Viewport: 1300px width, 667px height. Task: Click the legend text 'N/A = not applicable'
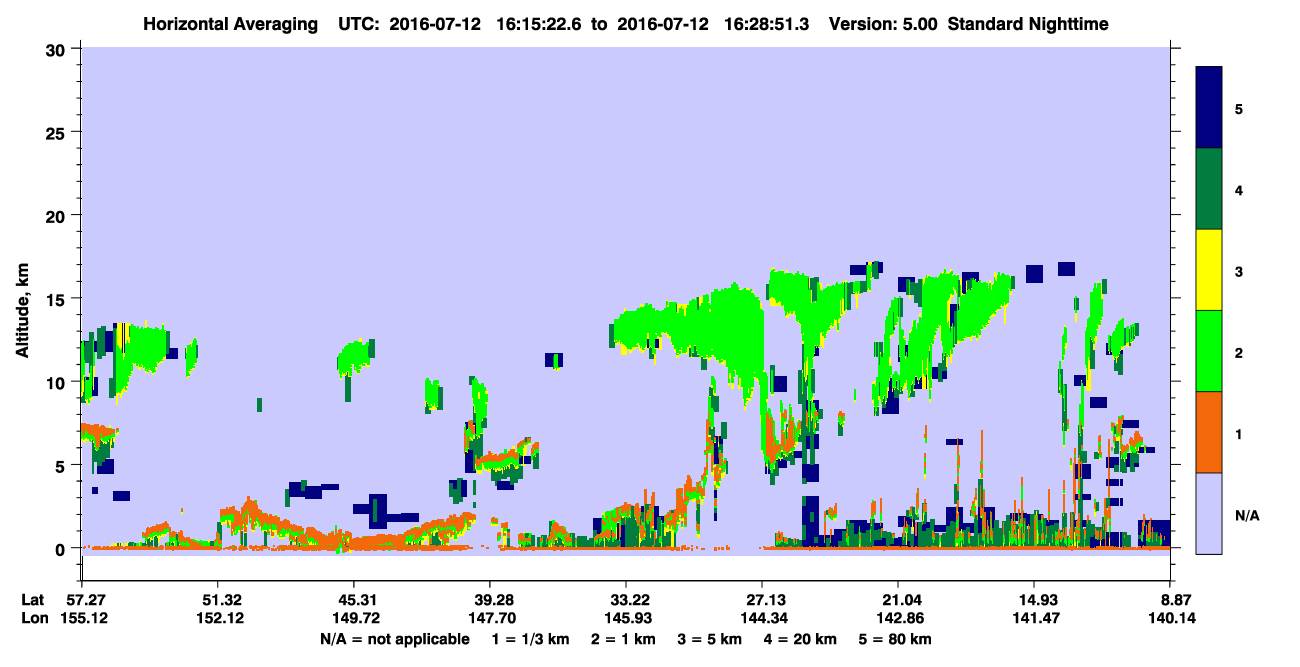(394, 639)
